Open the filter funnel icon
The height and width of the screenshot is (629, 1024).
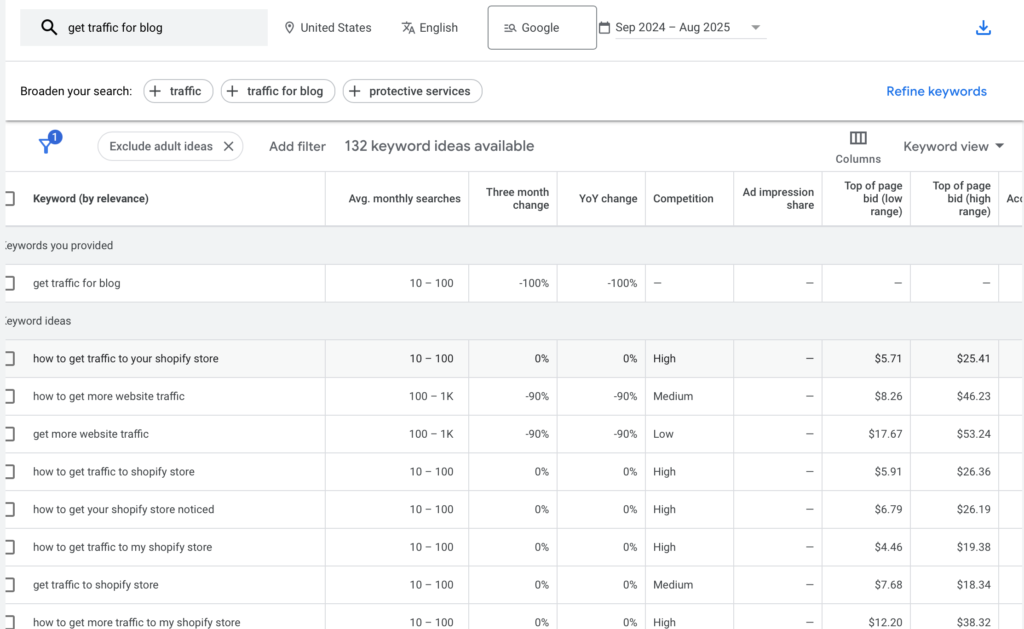(46, 146)
